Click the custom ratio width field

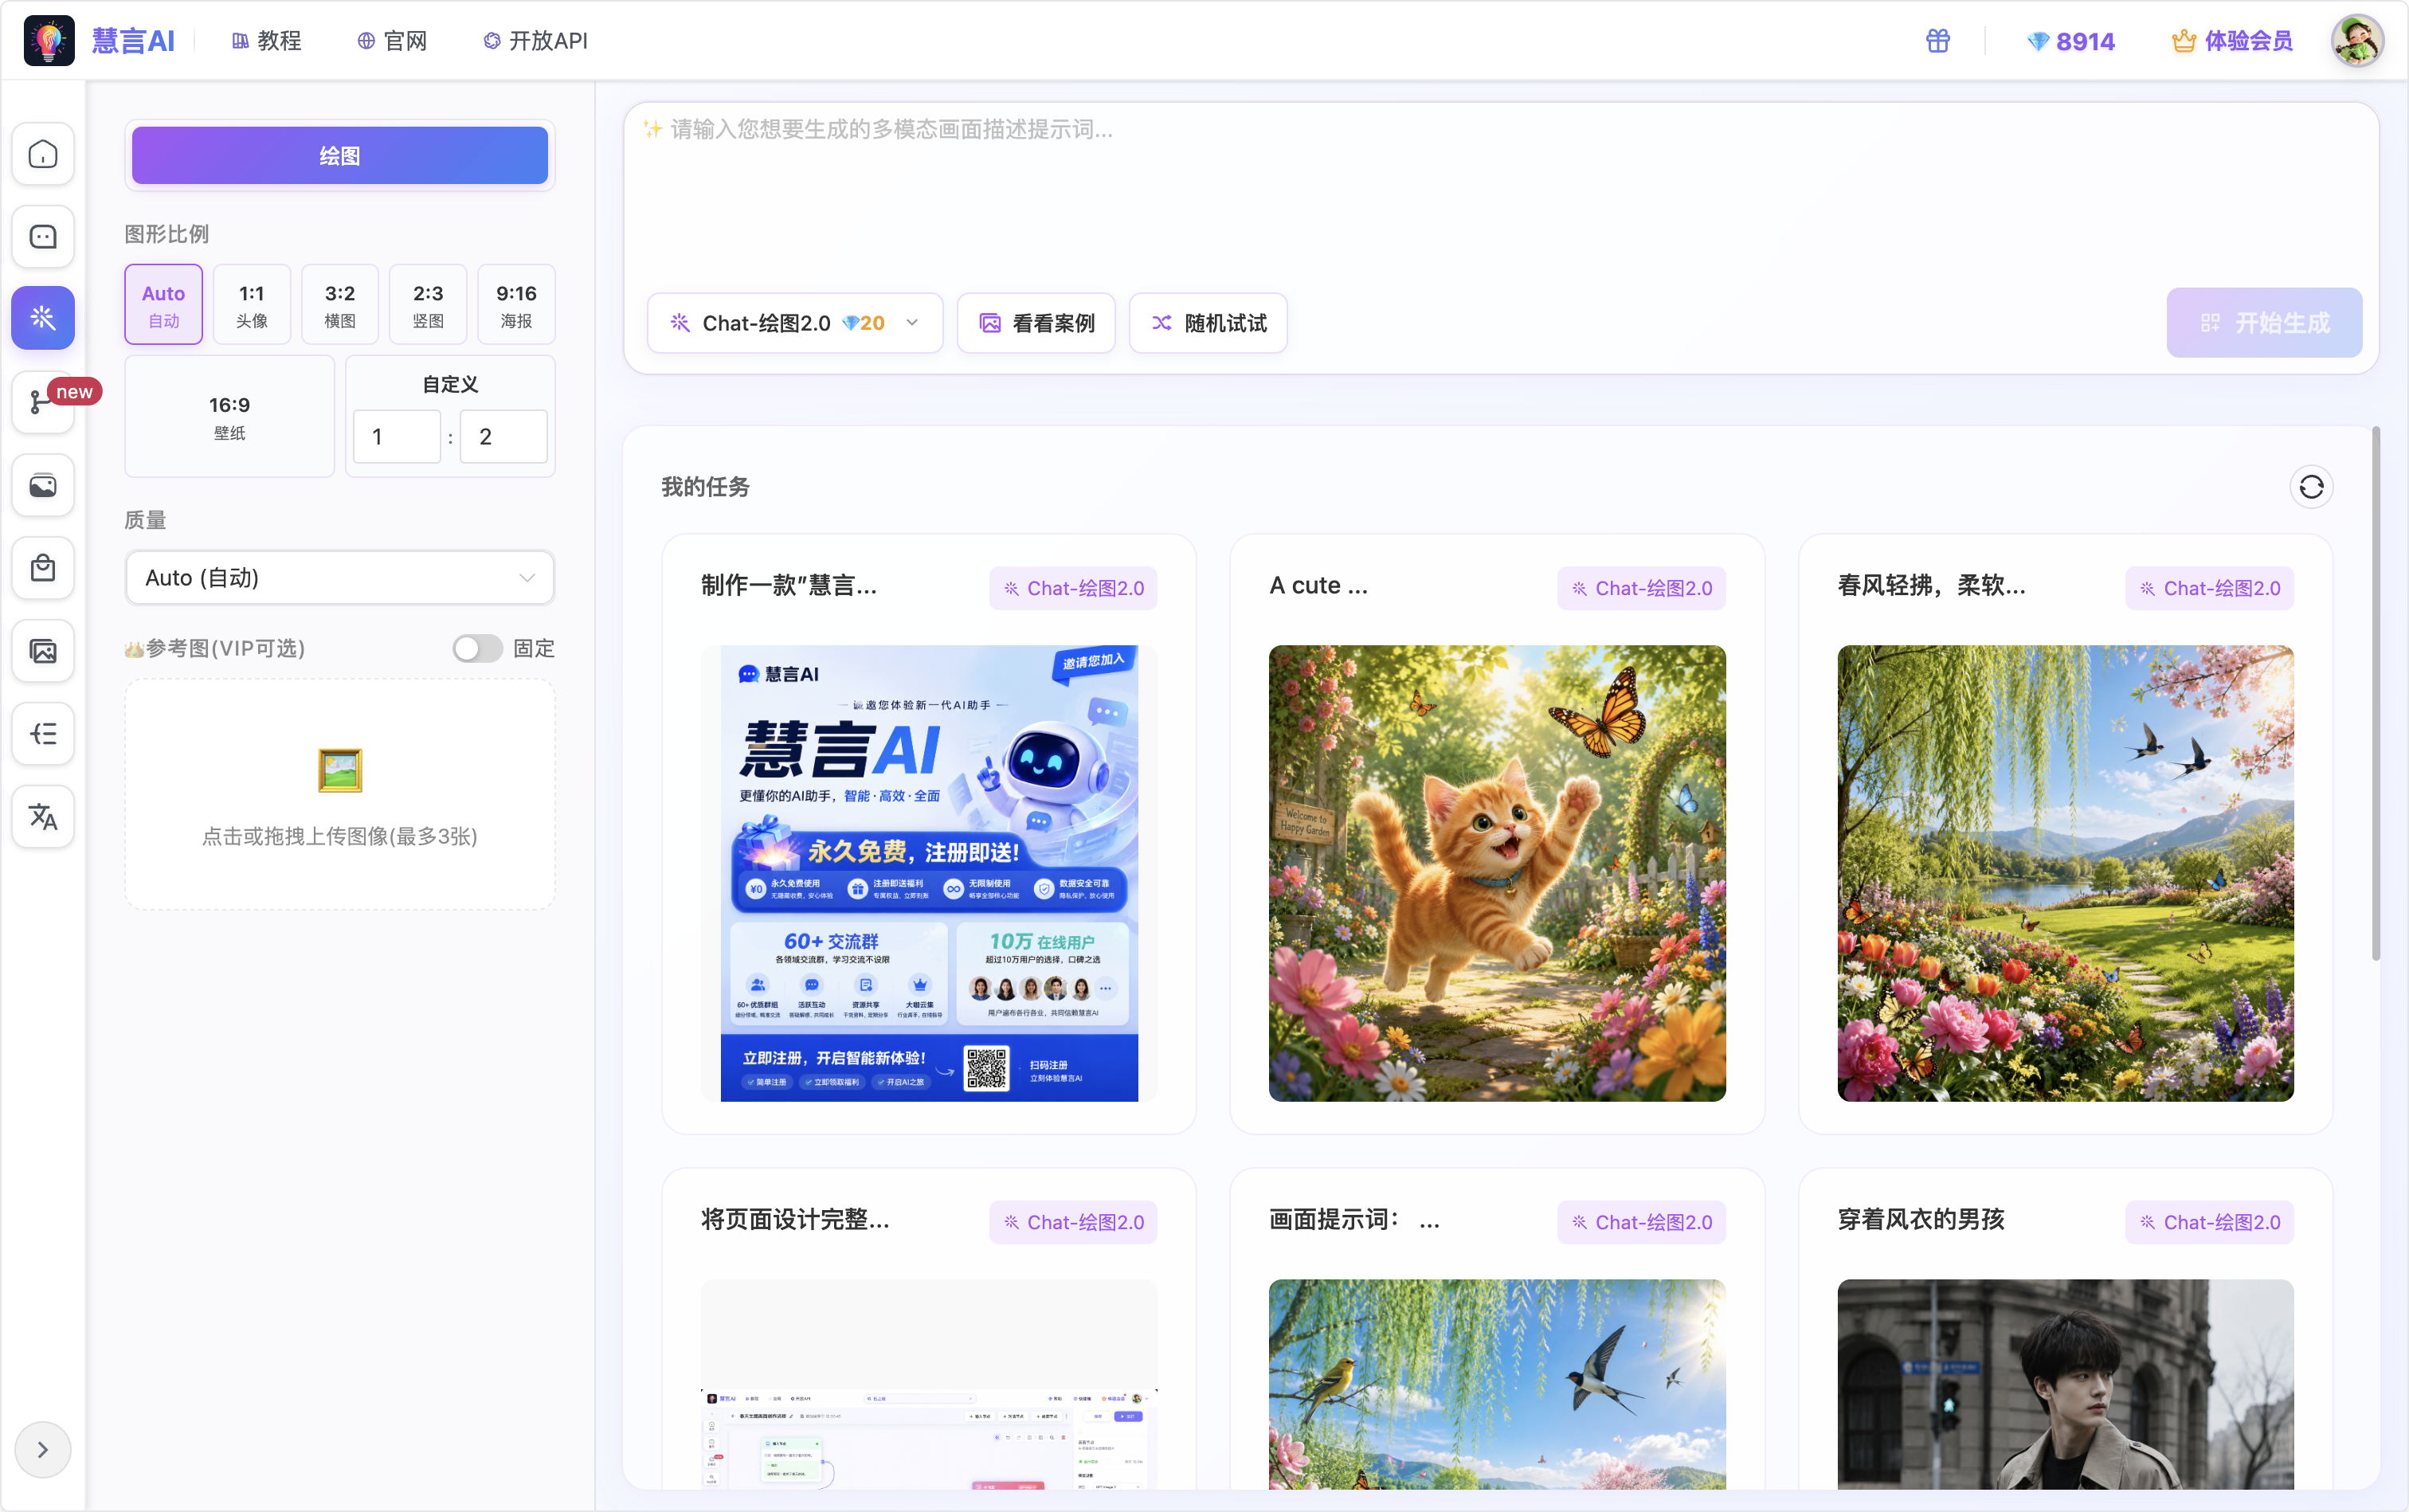[x=397, y=437]
